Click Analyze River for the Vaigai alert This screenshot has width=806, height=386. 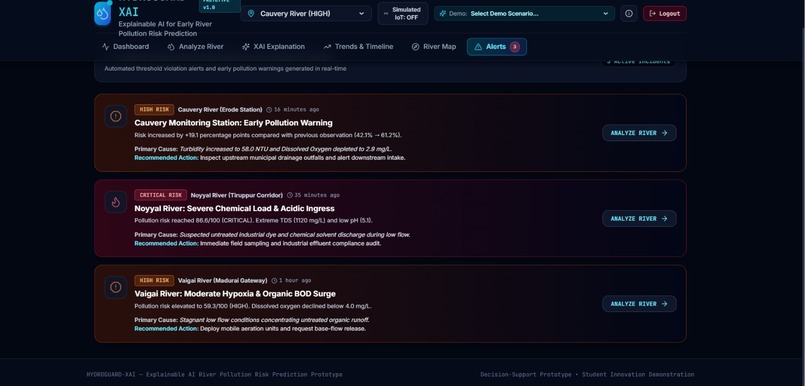coord(639,304)
